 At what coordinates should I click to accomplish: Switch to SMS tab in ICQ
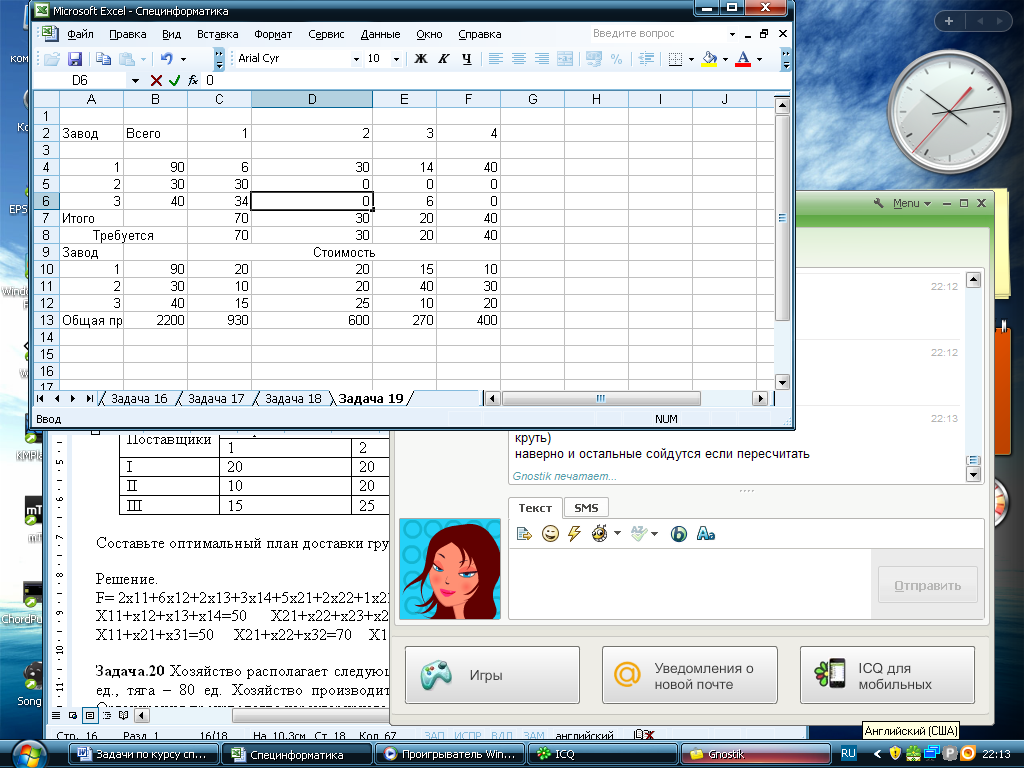586,507
